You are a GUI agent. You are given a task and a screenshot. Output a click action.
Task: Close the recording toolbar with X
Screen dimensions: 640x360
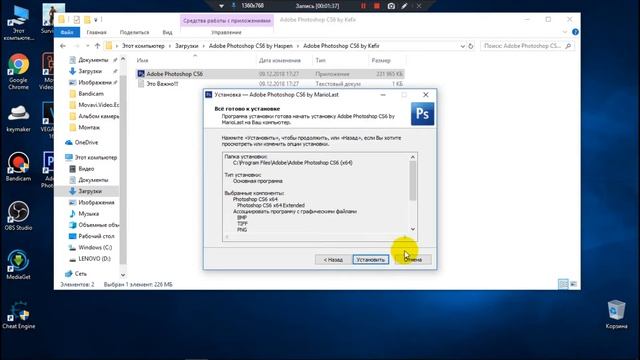[419, 6]
